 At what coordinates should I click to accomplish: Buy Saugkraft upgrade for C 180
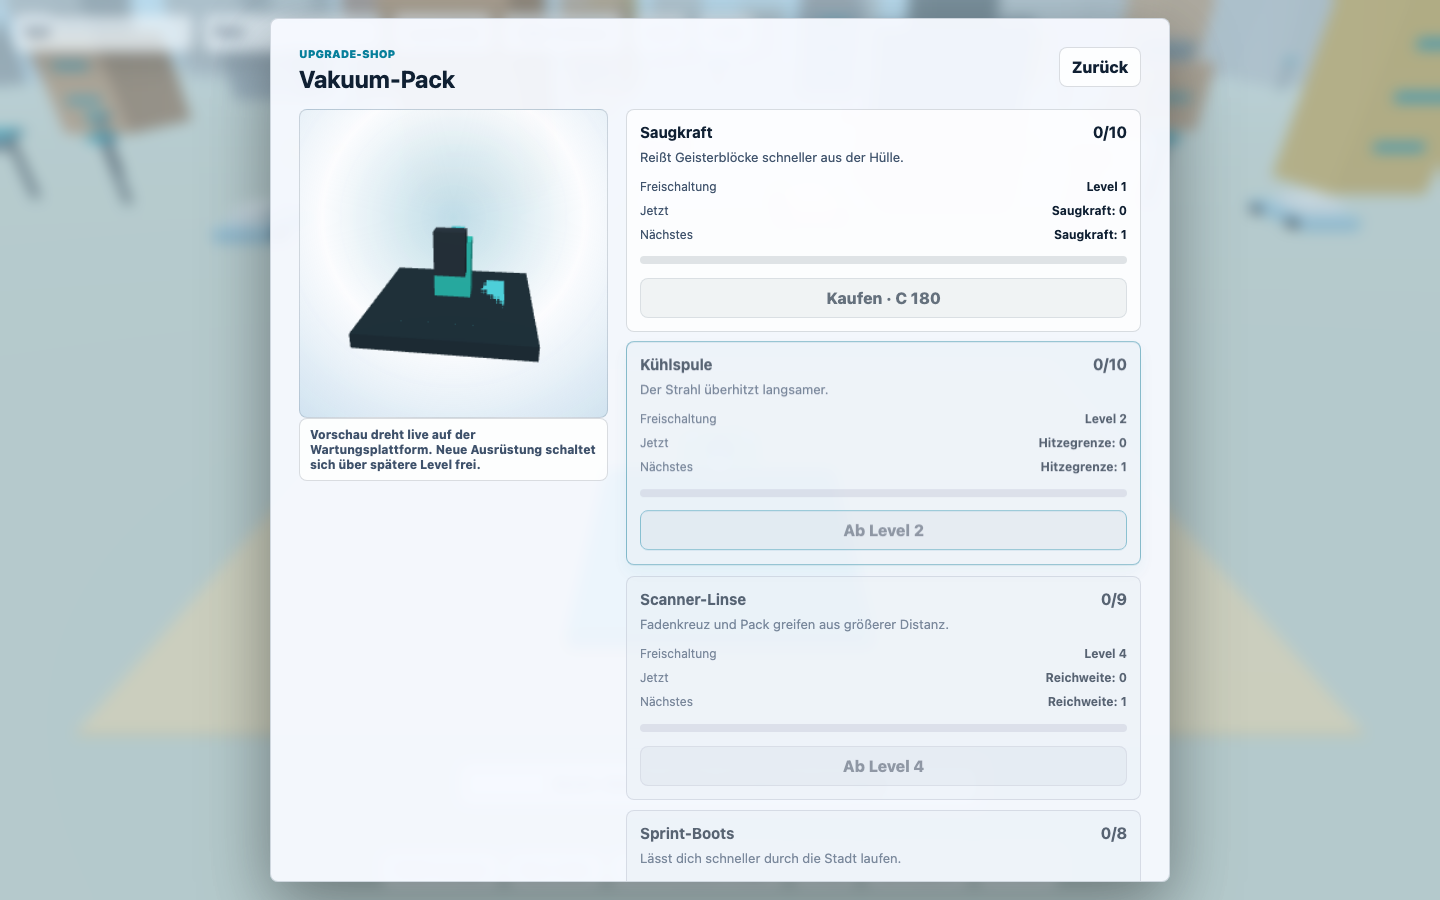(x=883, y=298)
